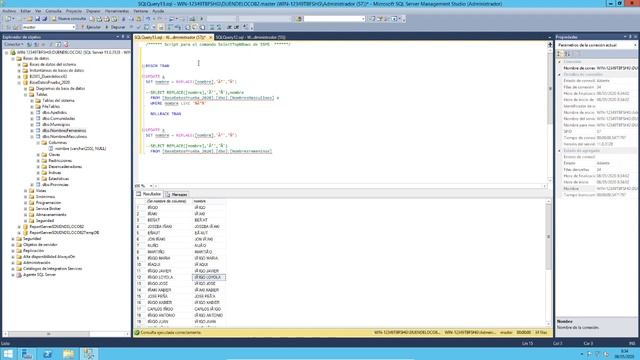Click the Server Manager taskbar icon
This screenshot has width=640, height=360.
[27, 354]
